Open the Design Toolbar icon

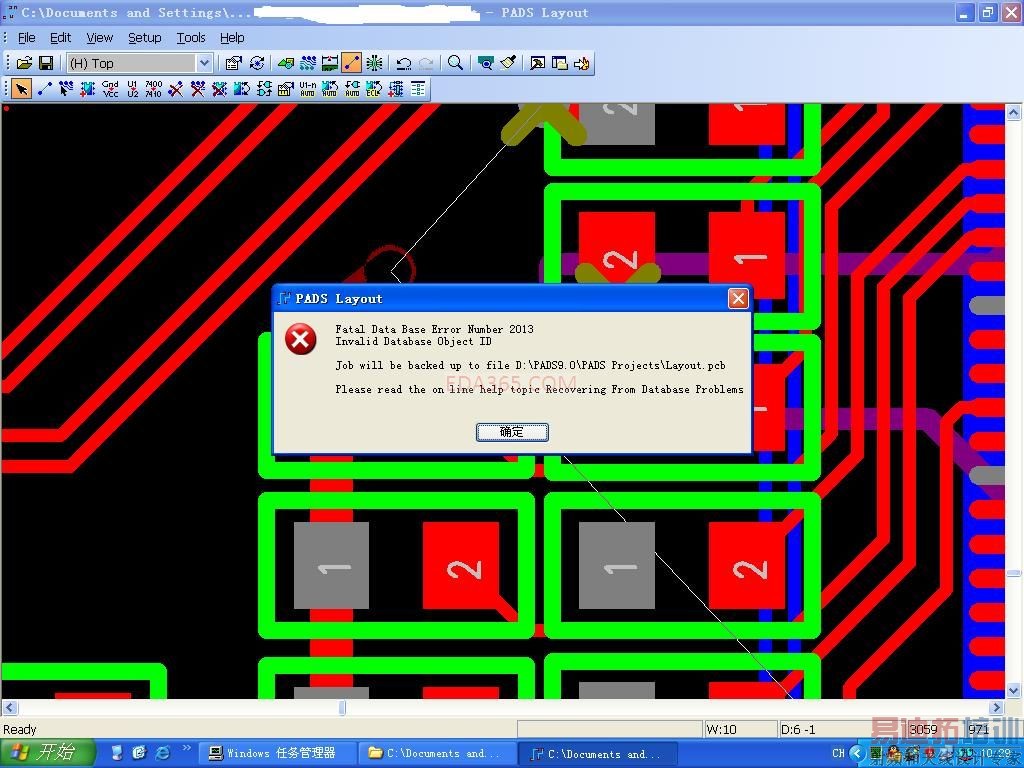[308, 63]
